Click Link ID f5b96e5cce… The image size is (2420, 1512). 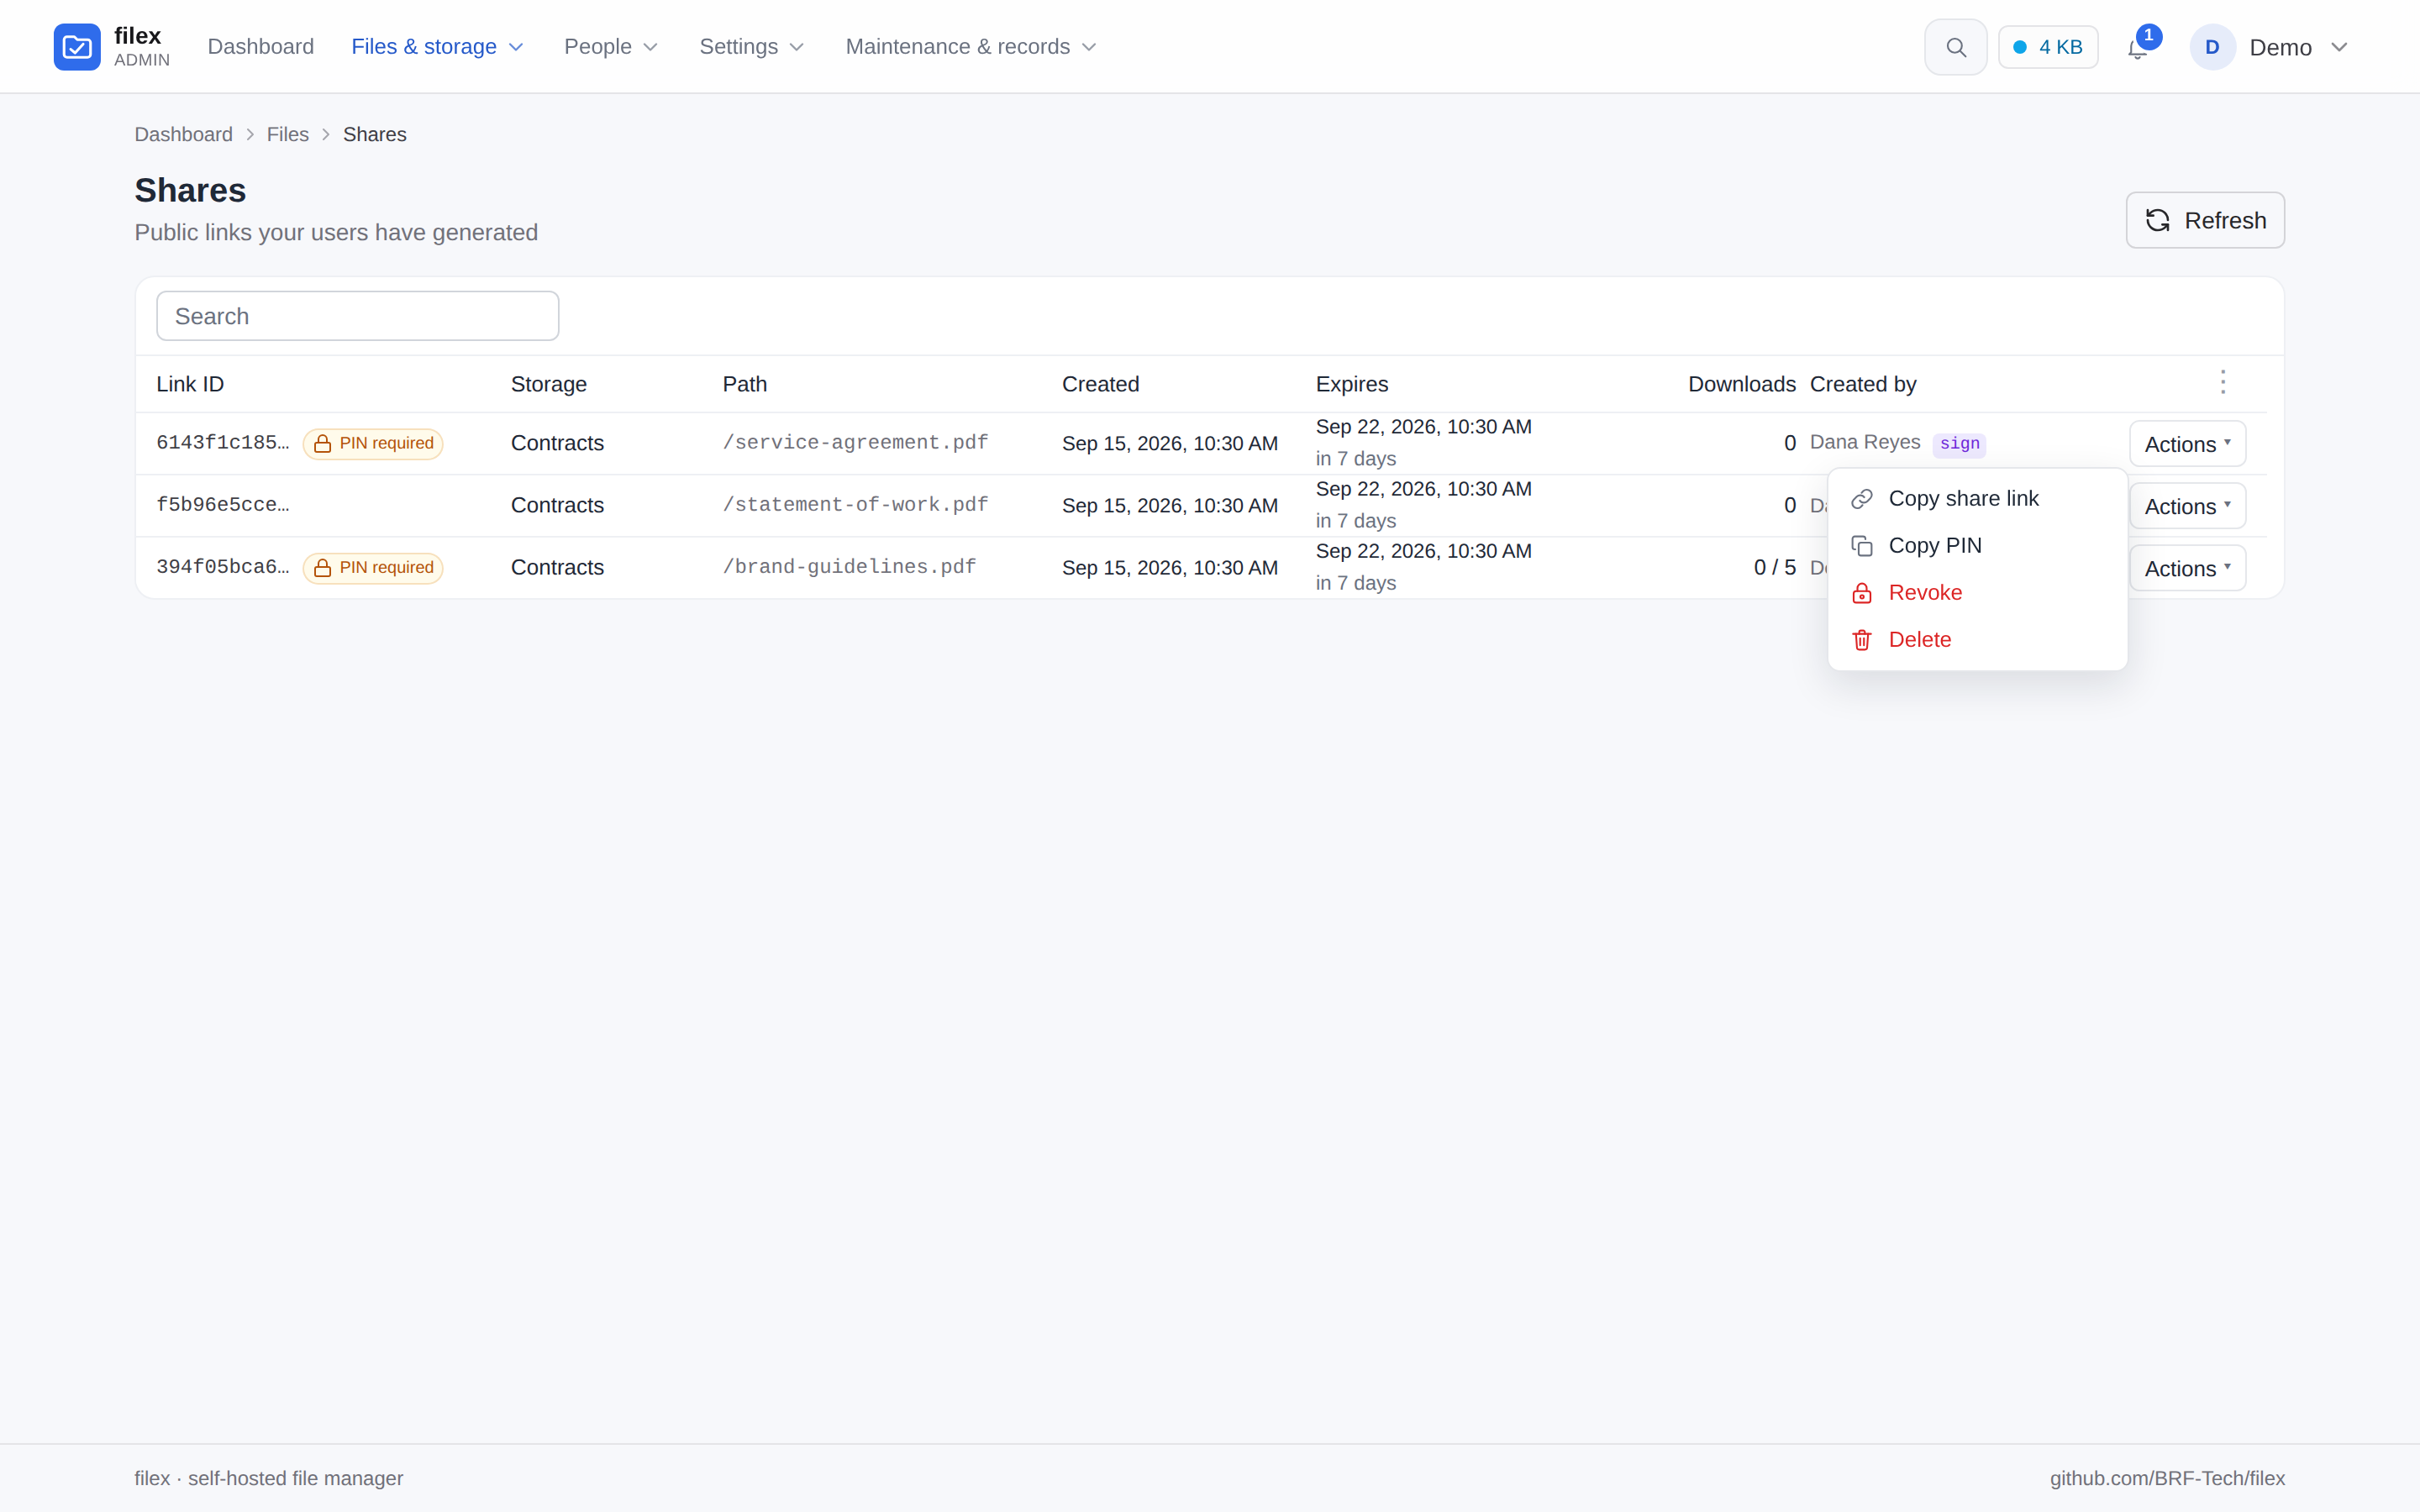[x=222, y=504]
